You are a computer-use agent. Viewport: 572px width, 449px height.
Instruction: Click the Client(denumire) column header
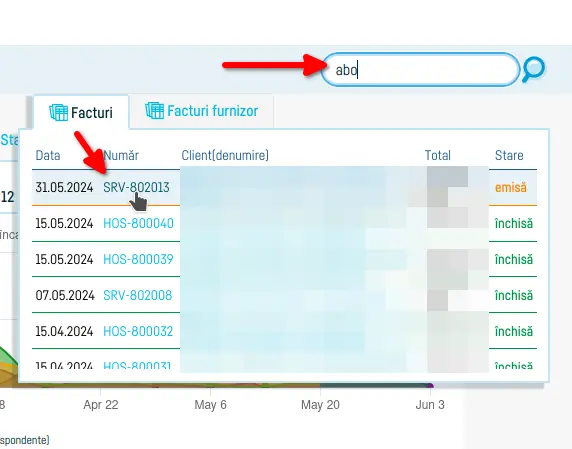[x=225, y=155]
